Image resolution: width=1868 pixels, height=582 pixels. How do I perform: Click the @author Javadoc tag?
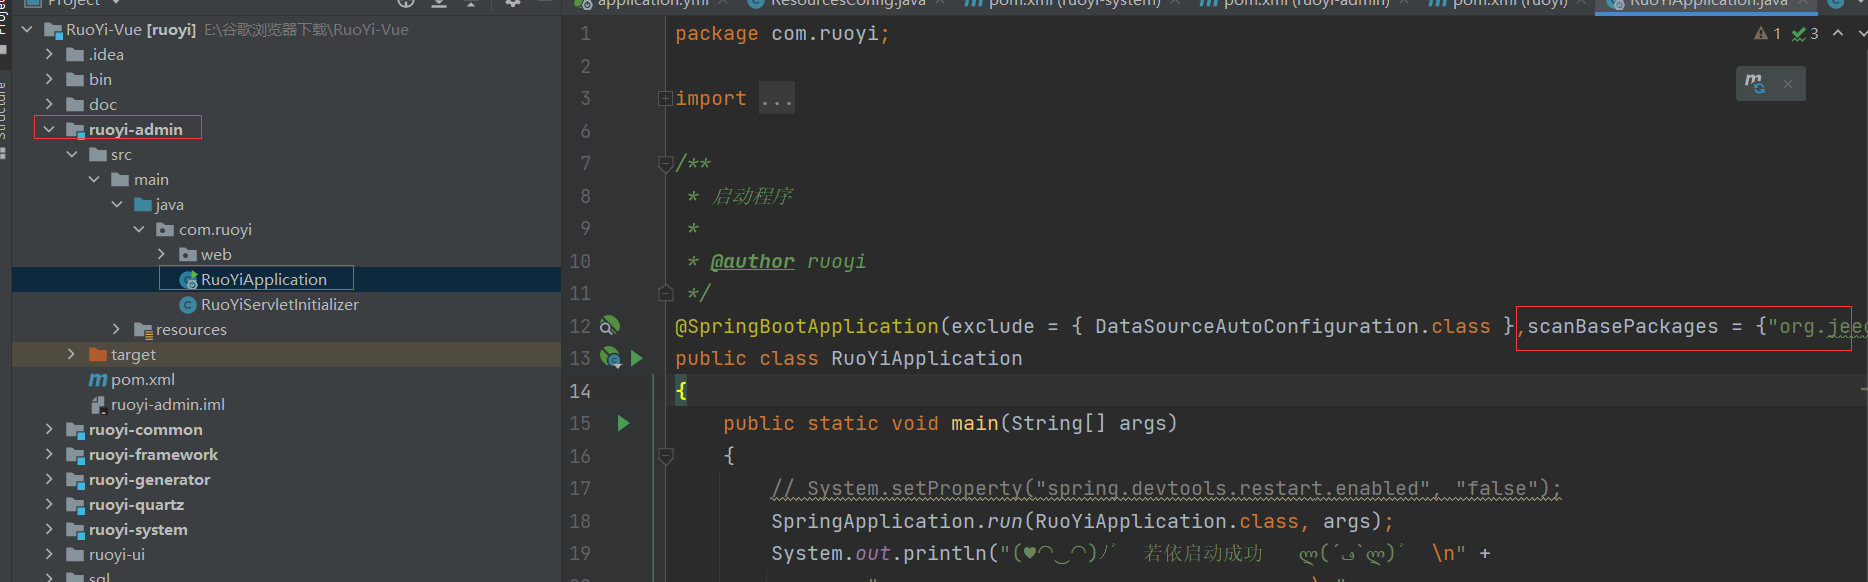(752, 261)
